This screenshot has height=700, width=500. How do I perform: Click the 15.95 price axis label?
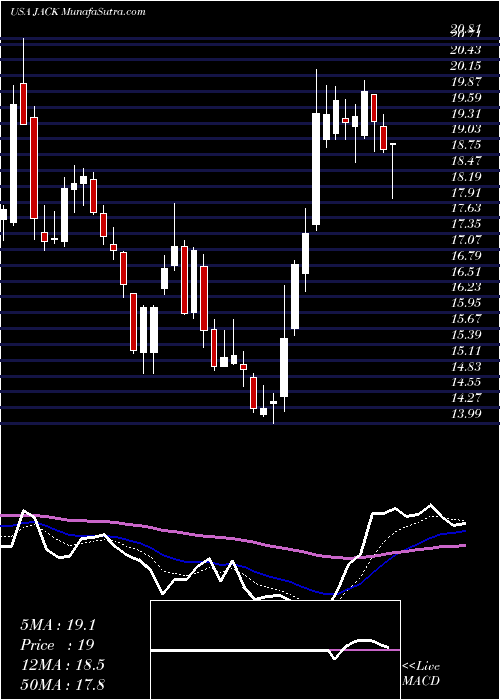[465, 304]
